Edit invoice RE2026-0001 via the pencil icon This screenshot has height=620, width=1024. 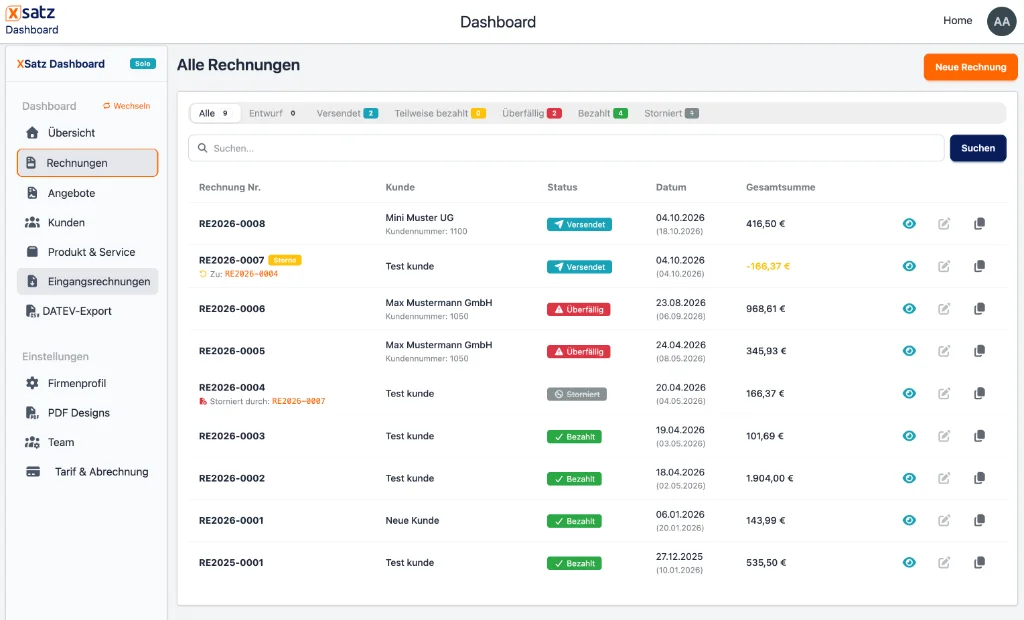tap(944, 521)
